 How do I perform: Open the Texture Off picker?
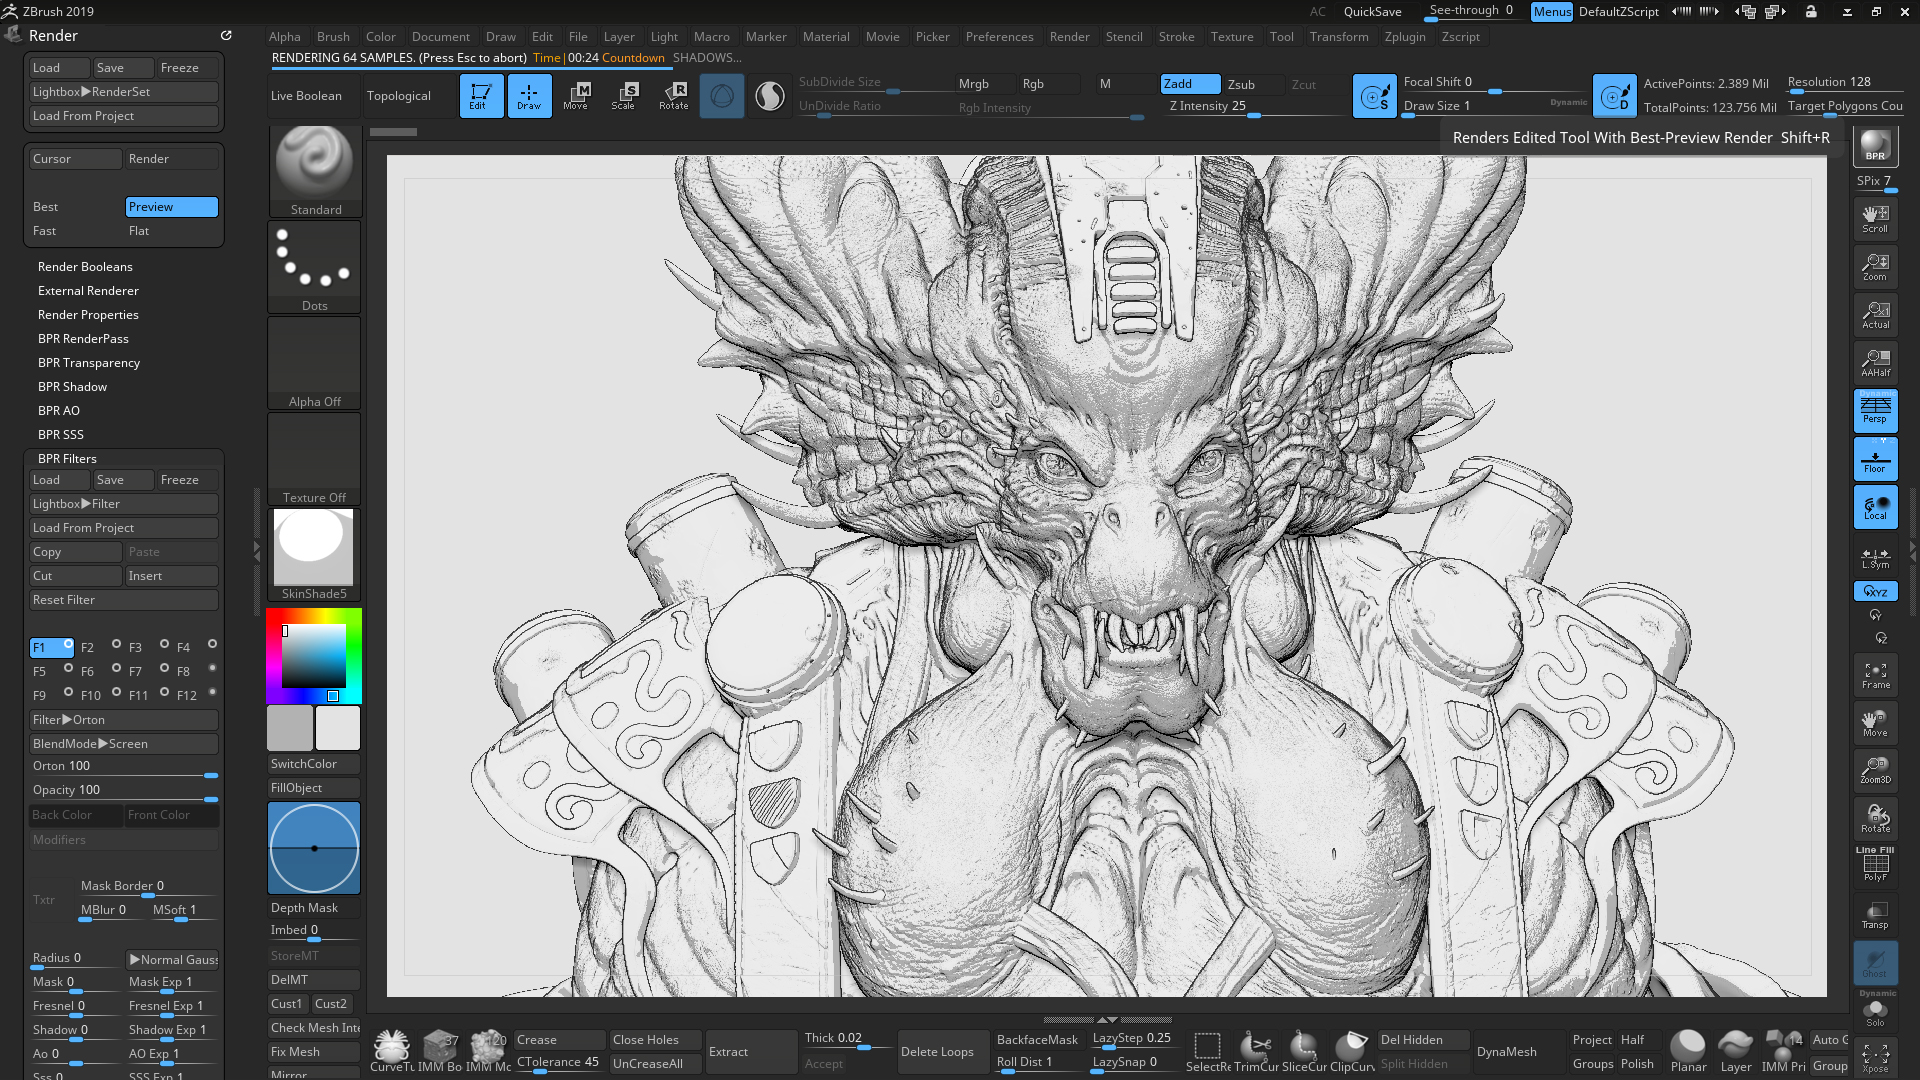[314, 458]
